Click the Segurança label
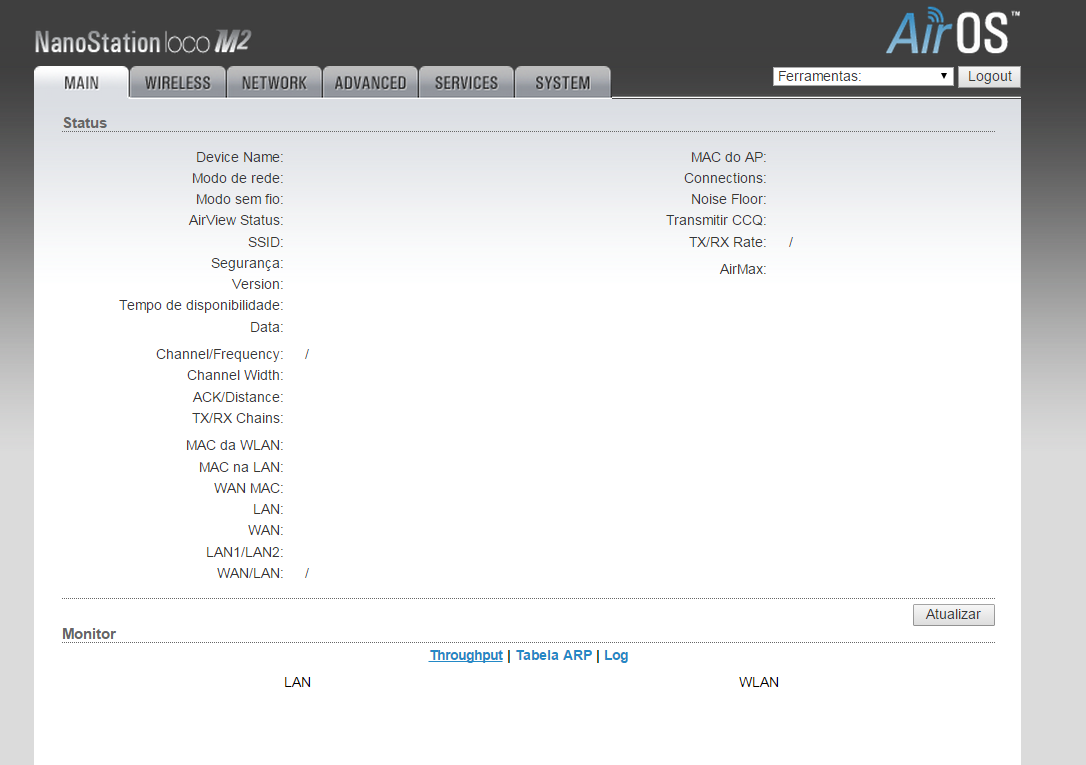This screenshot has height=765, width=1086. pyautogui.click(x=247, y=264)
